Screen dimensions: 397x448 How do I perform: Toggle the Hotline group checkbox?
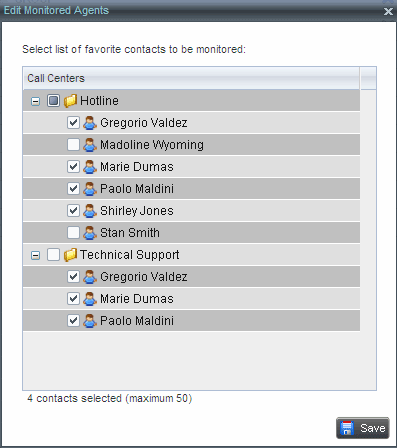(53, 100)
